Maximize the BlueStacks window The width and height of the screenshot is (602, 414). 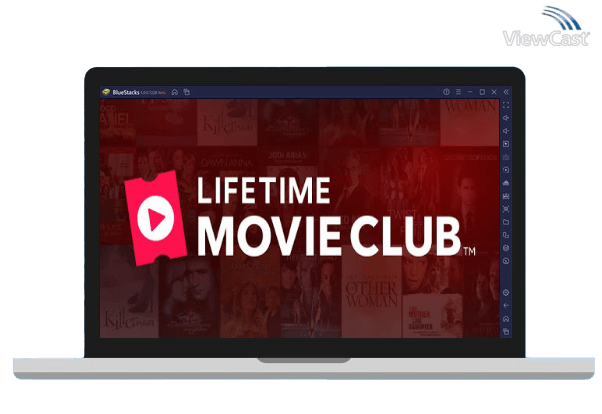482,92
